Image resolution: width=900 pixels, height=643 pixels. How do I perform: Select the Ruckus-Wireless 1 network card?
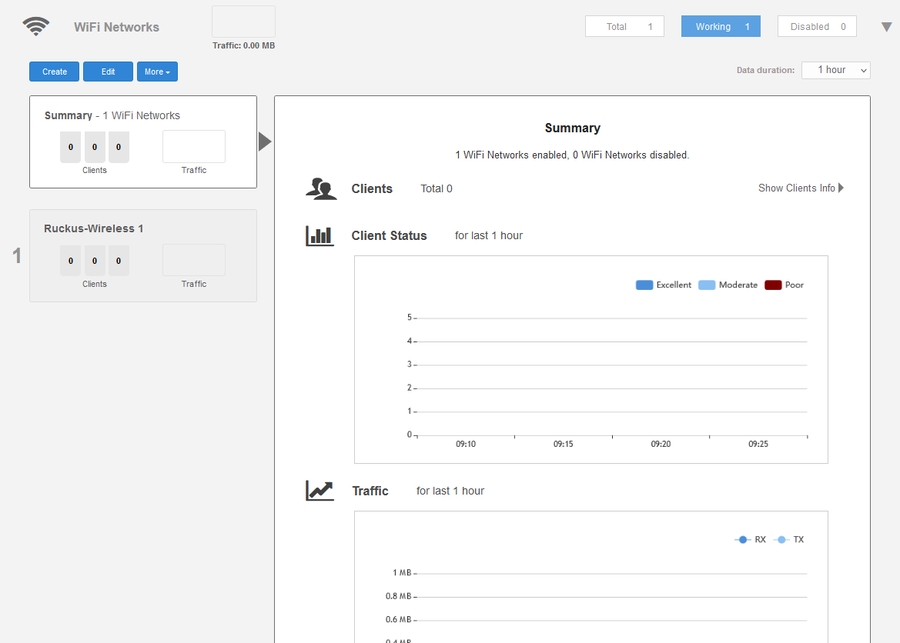click(143, 255)
